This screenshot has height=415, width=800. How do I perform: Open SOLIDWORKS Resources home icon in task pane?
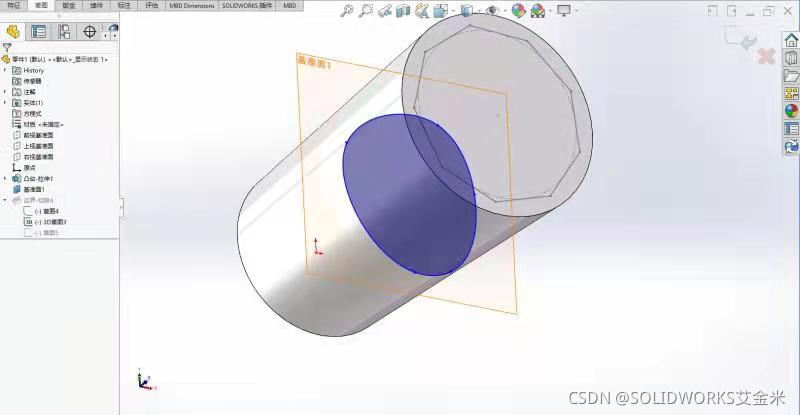(x=791, y=40)
